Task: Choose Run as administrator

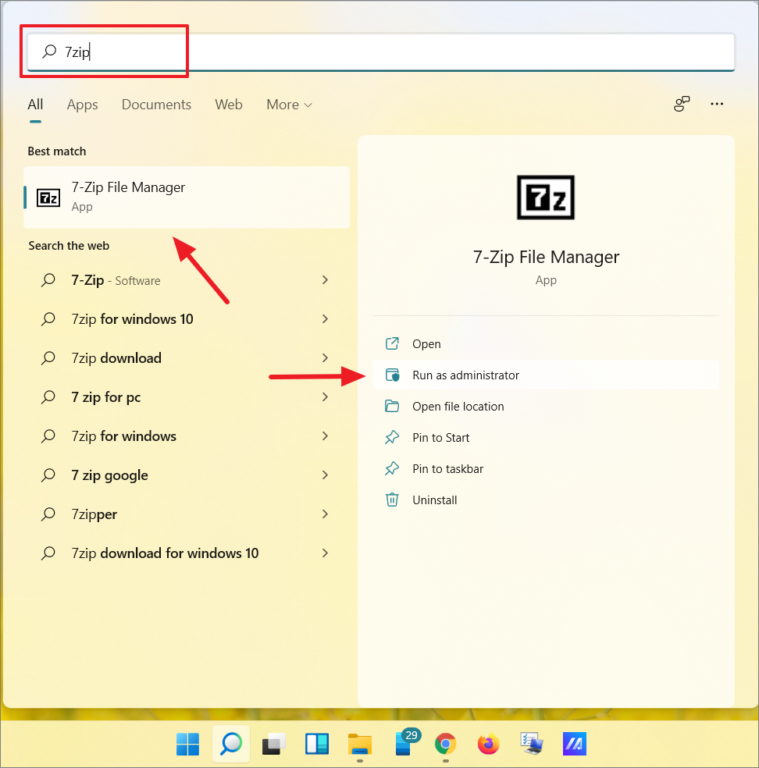Action: point(546,375)
